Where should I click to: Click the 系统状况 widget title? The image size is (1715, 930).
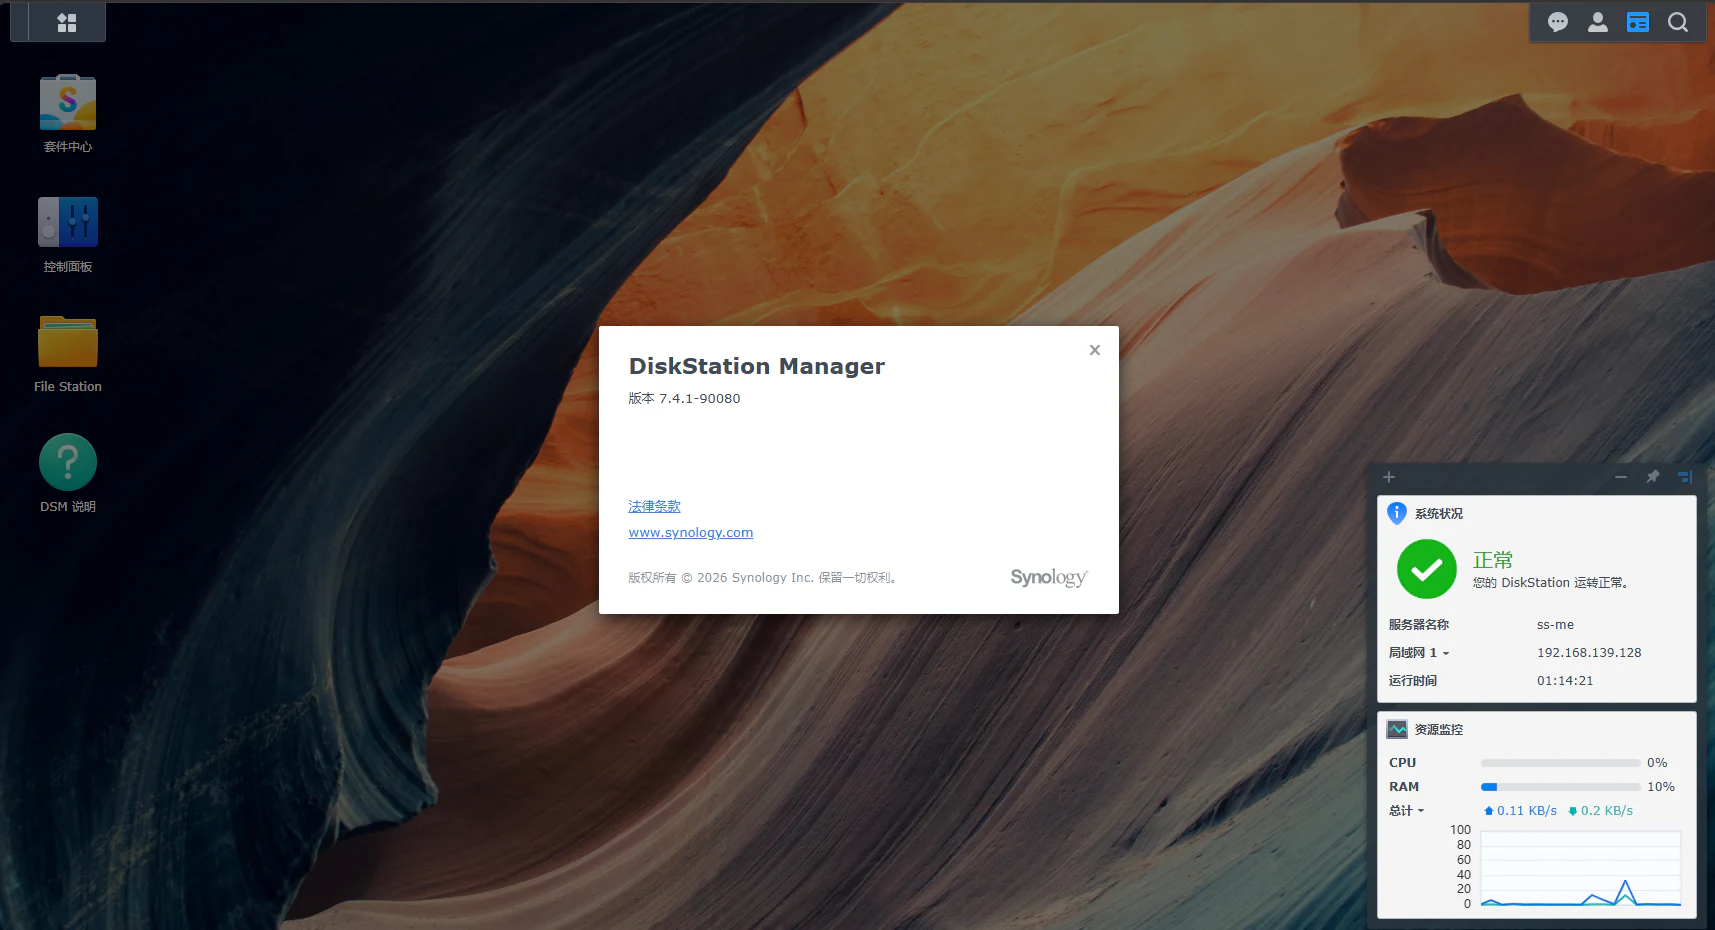click(1439, 514)
